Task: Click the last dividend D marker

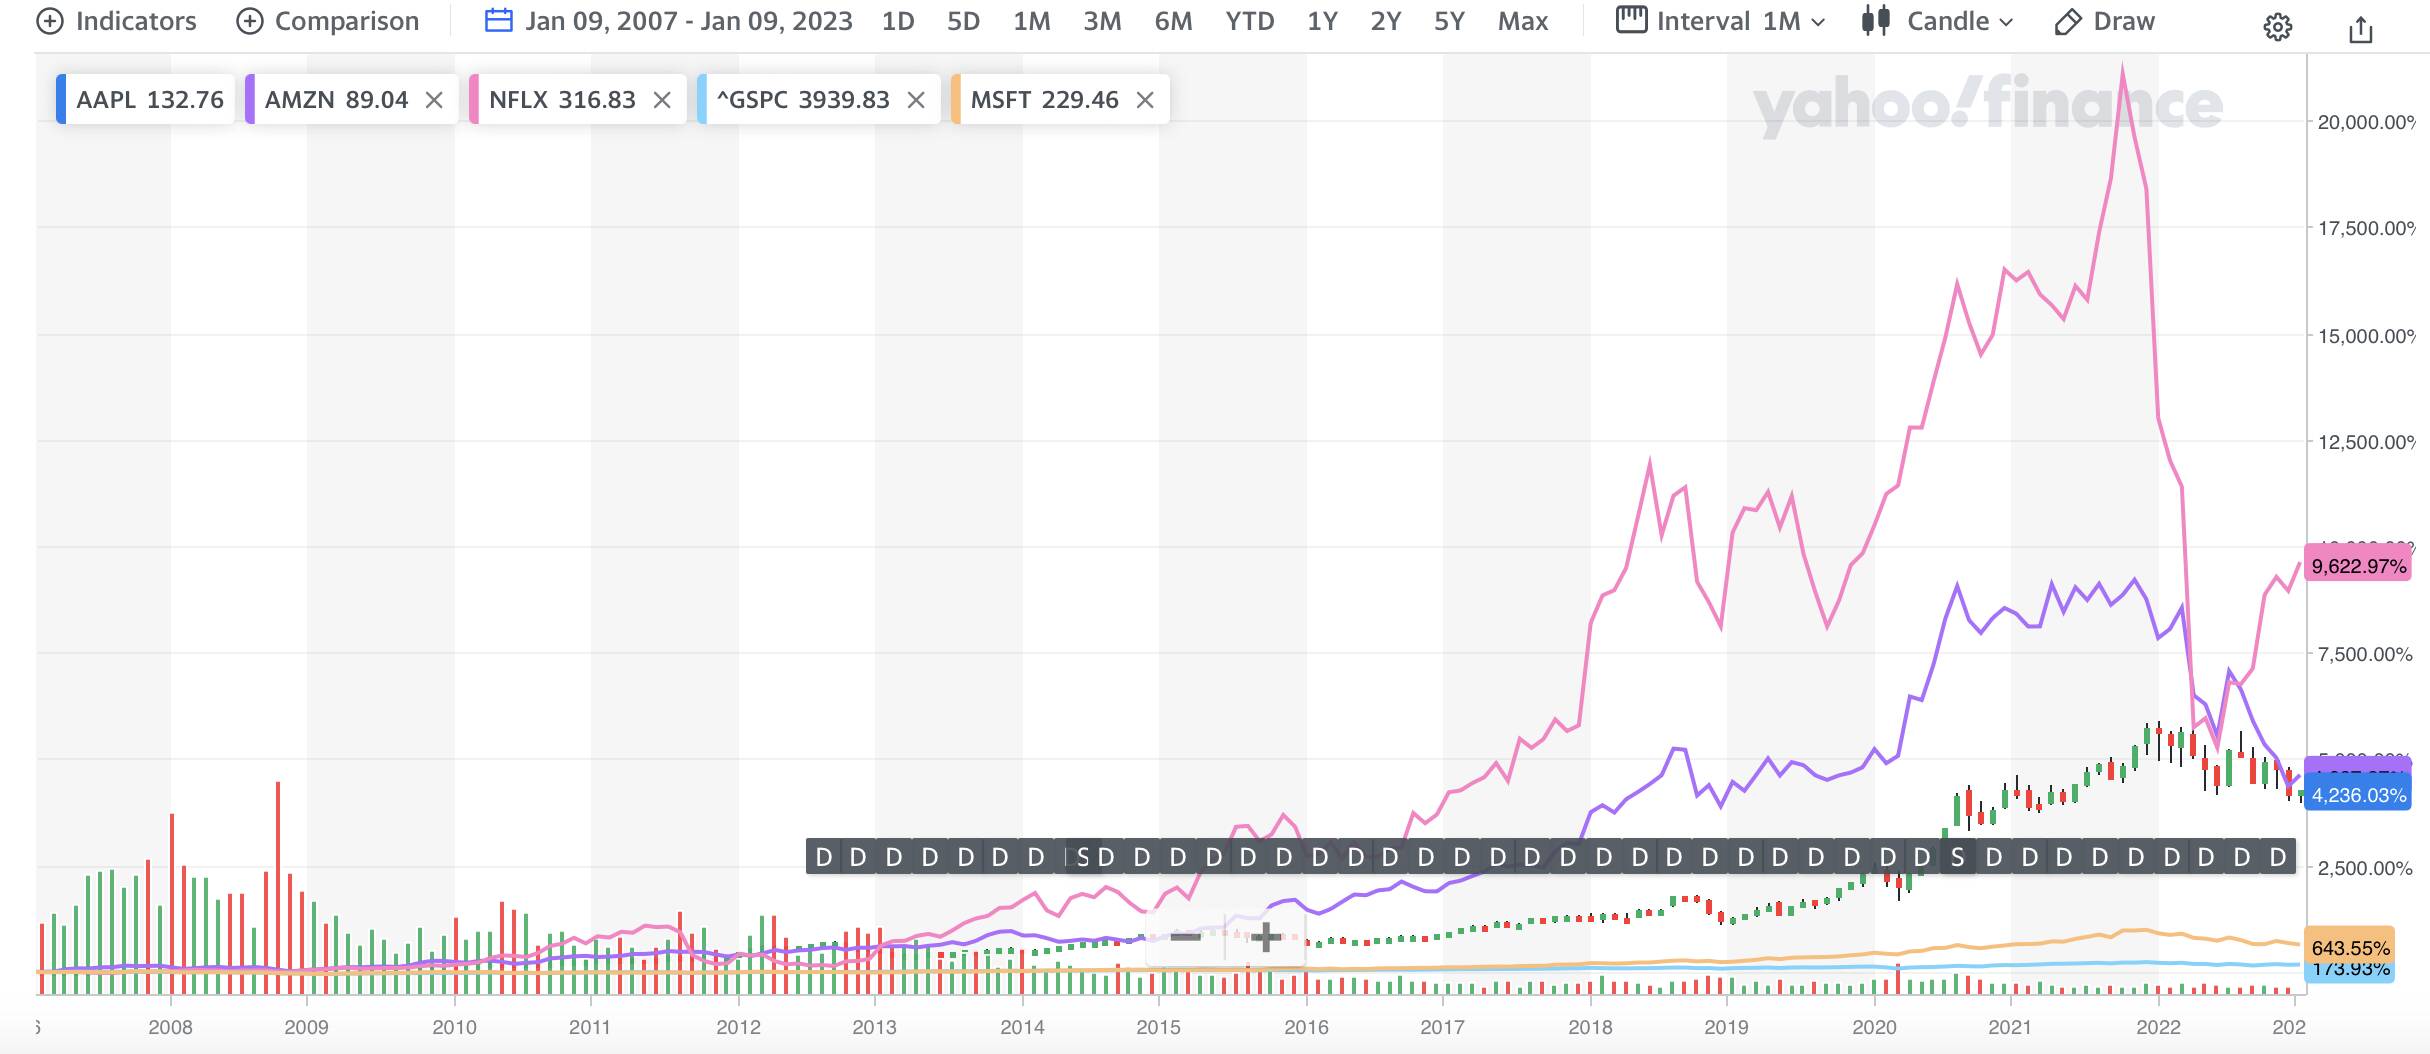Action: 2278,857
